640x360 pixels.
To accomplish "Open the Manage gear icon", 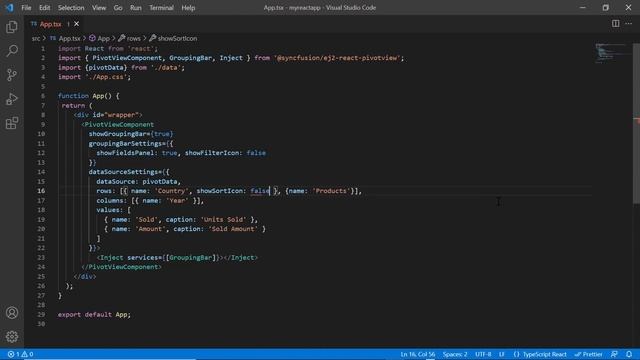I will (12, 336).
